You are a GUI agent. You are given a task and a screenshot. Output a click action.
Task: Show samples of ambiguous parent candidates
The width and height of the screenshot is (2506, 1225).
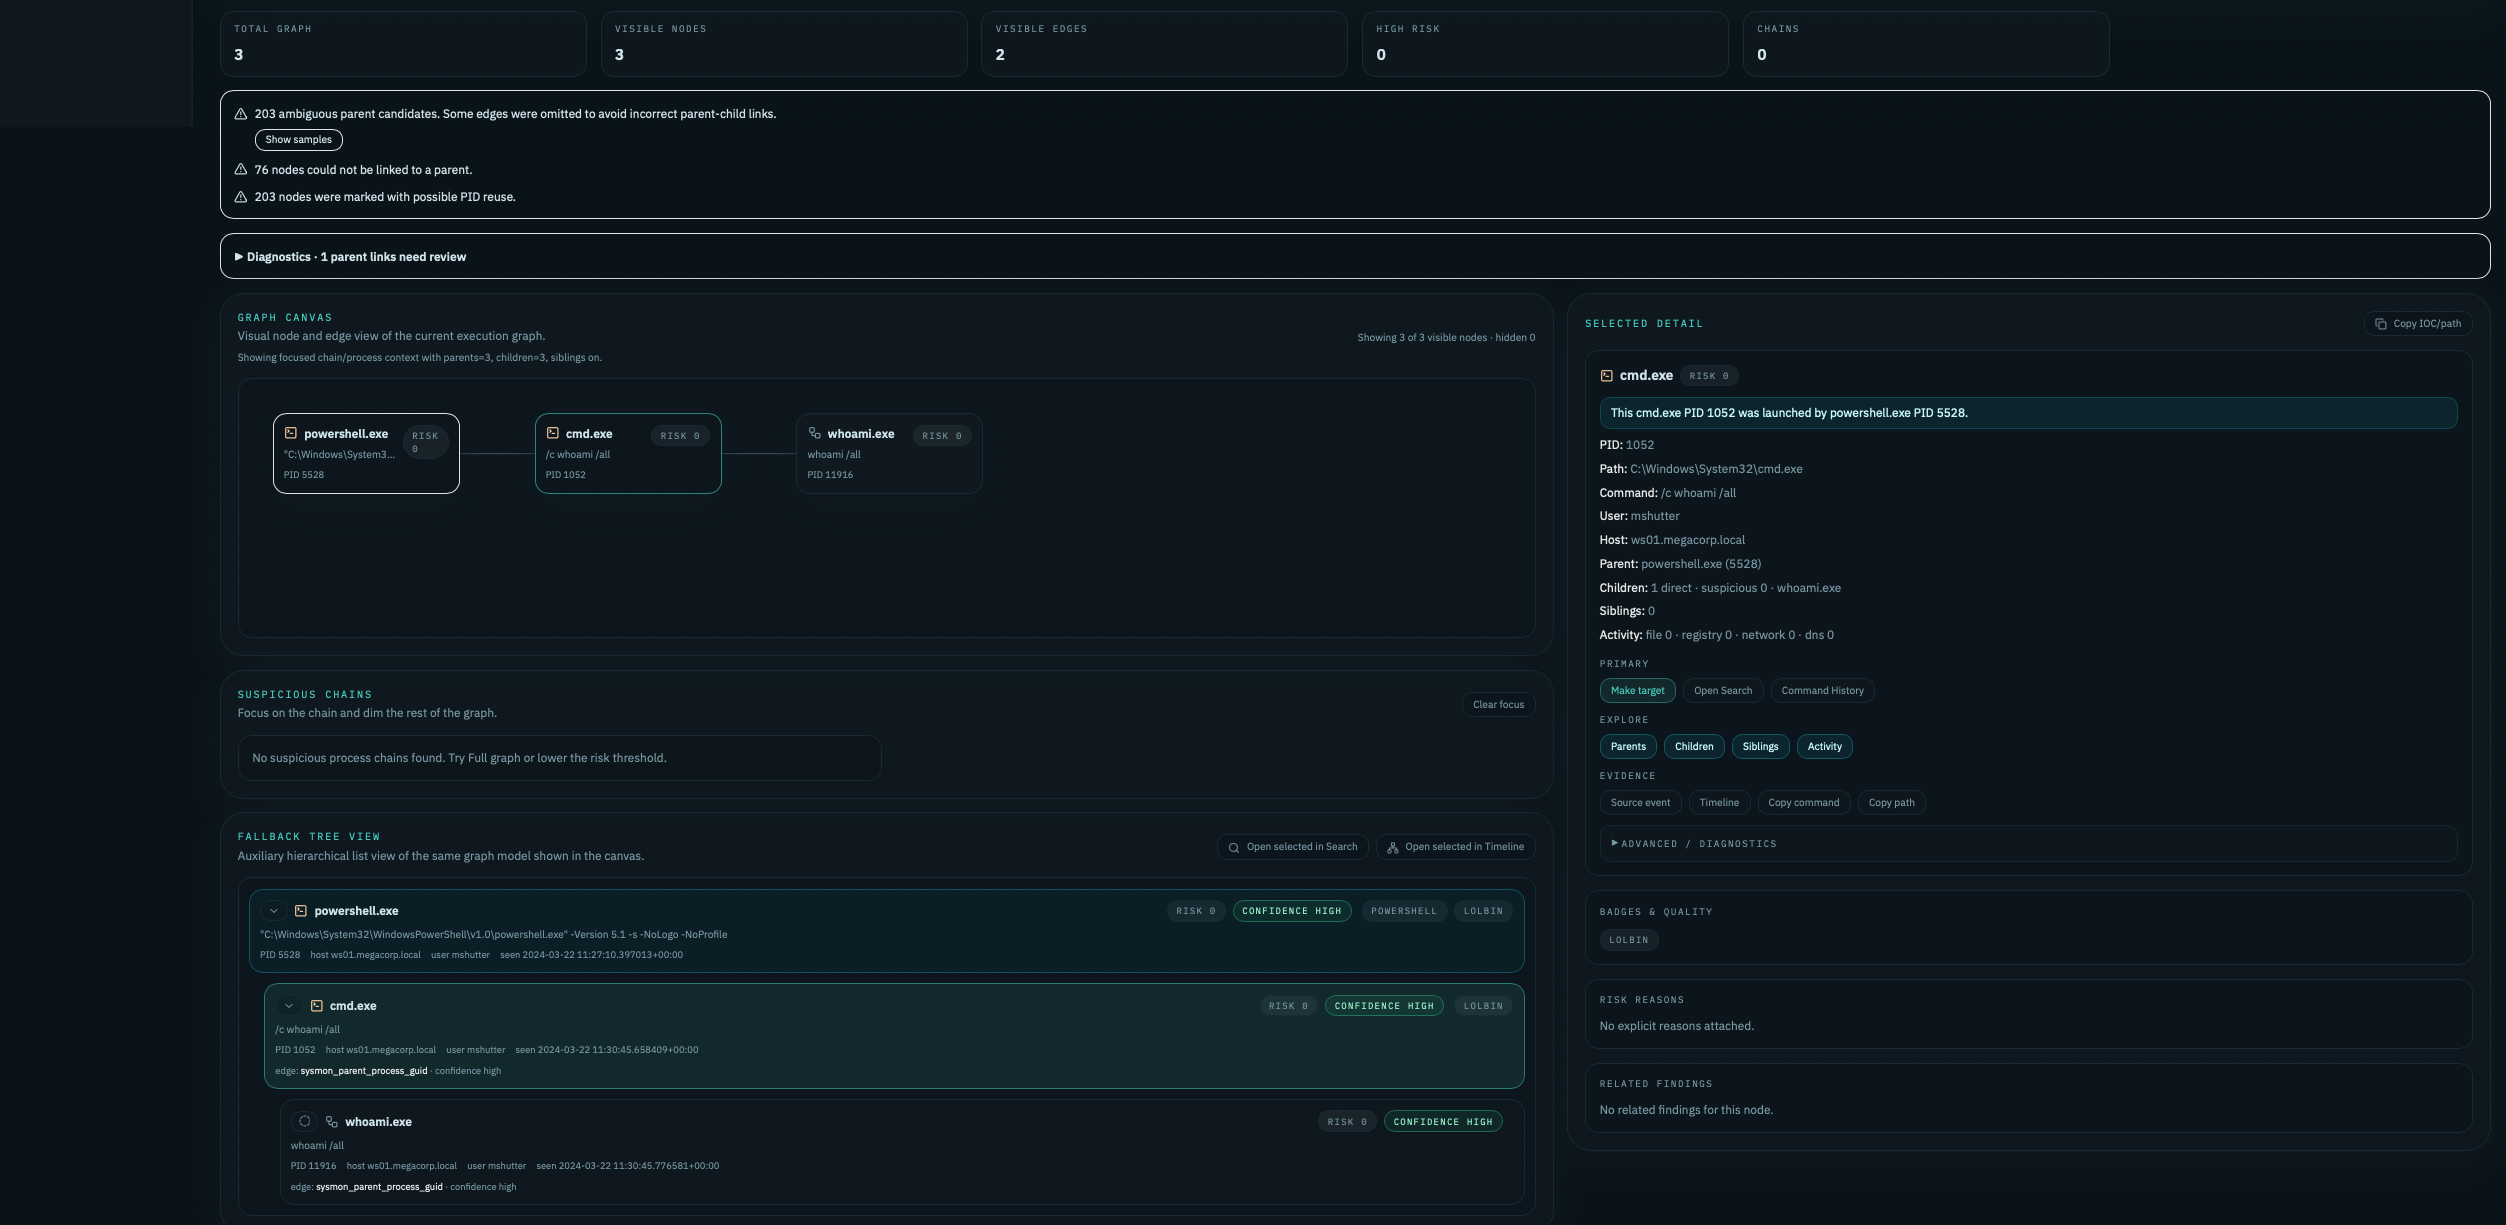coord(299,140)
